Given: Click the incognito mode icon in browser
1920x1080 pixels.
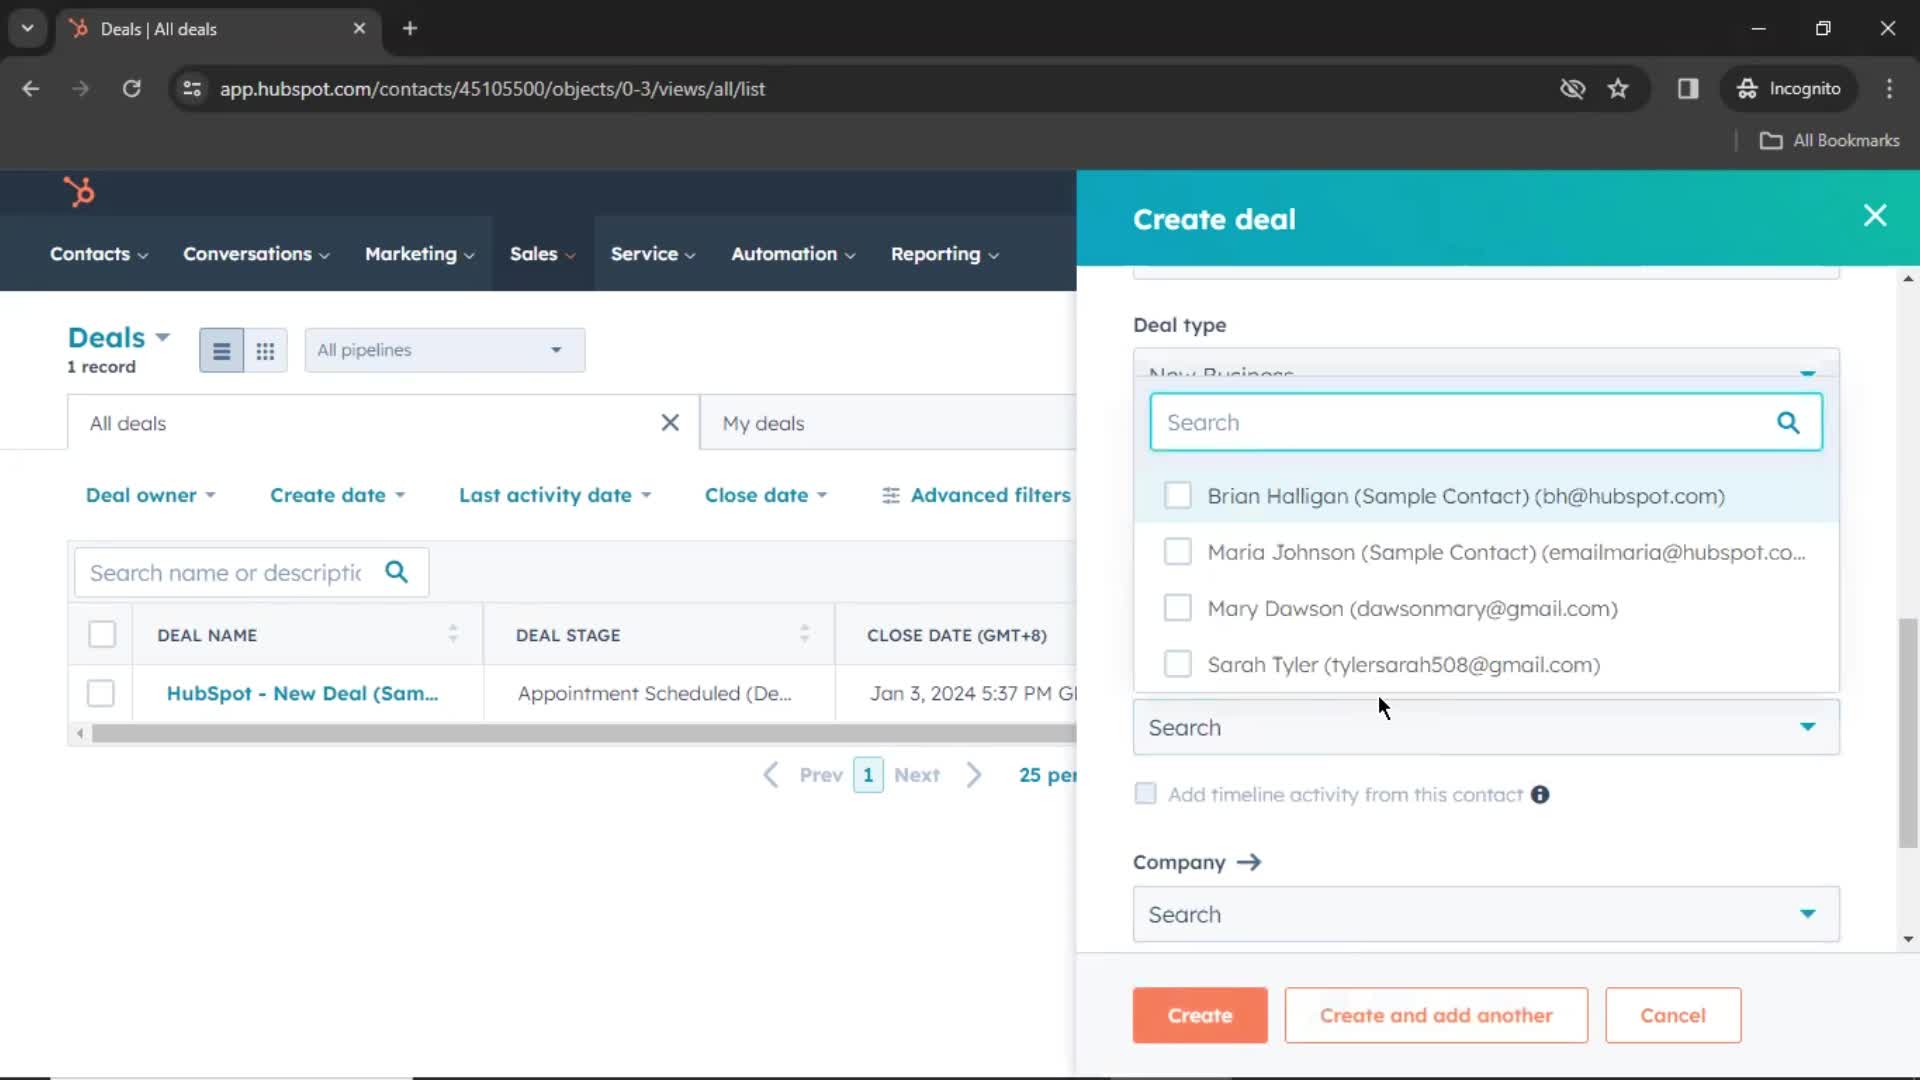Looking at the screenshot, I should (1745, 88).
